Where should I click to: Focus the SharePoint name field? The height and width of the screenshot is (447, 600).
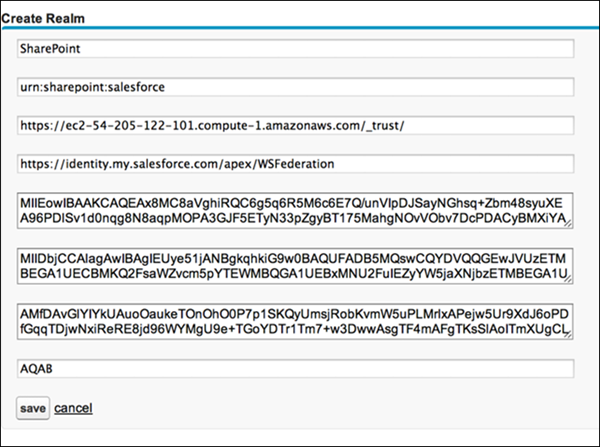click(x=295, y=49)
